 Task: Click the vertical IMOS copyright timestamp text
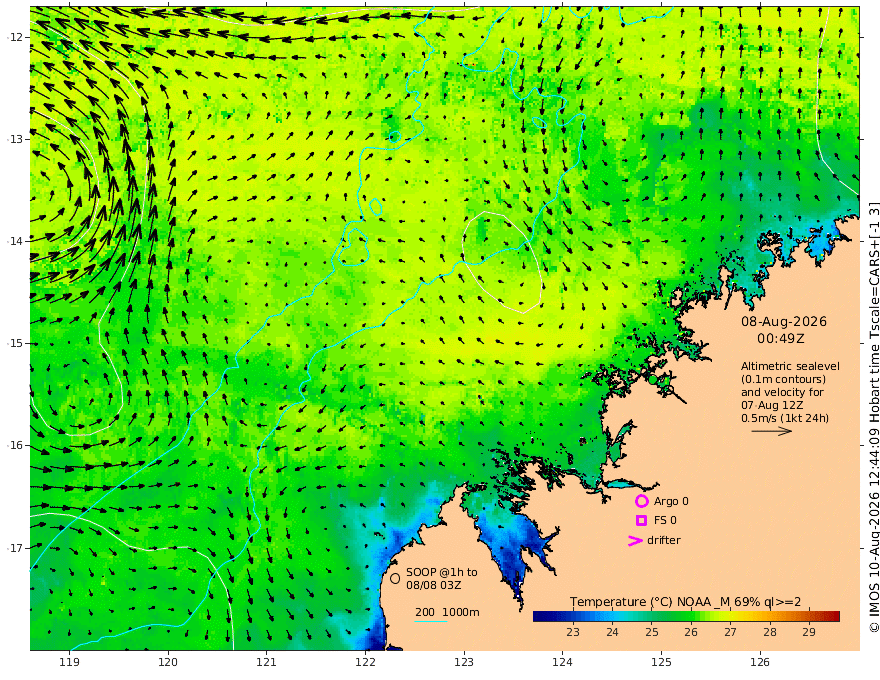coord(874,417)
